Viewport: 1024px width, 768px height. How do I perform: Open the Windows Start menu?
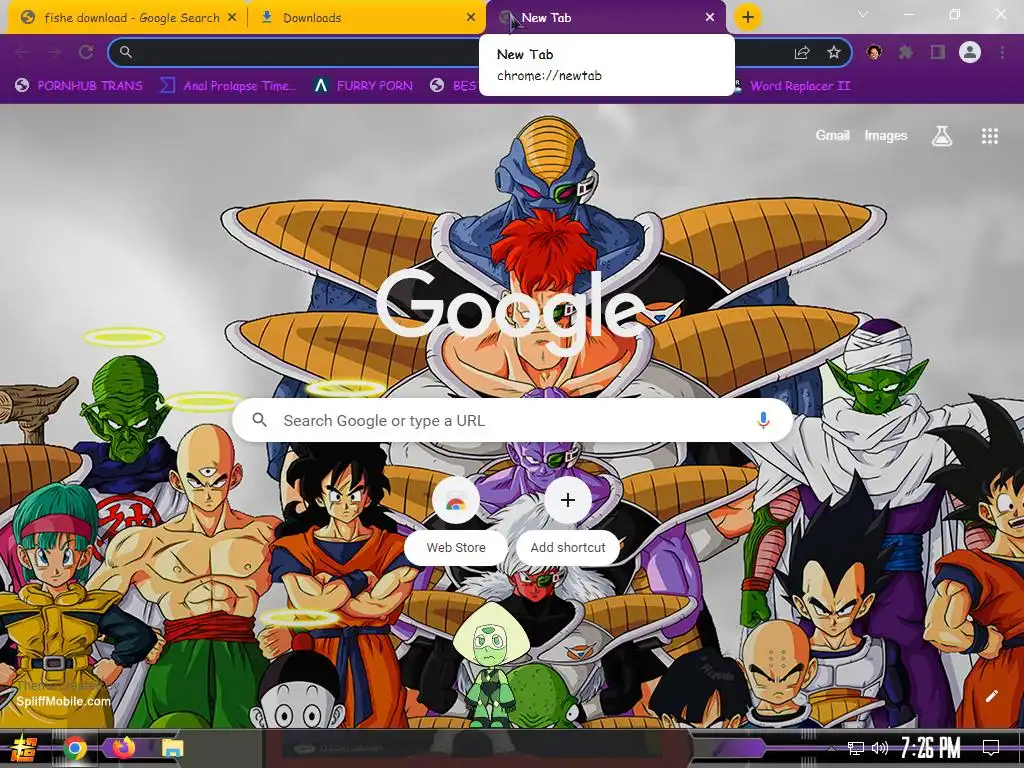(x=24, y=748)
